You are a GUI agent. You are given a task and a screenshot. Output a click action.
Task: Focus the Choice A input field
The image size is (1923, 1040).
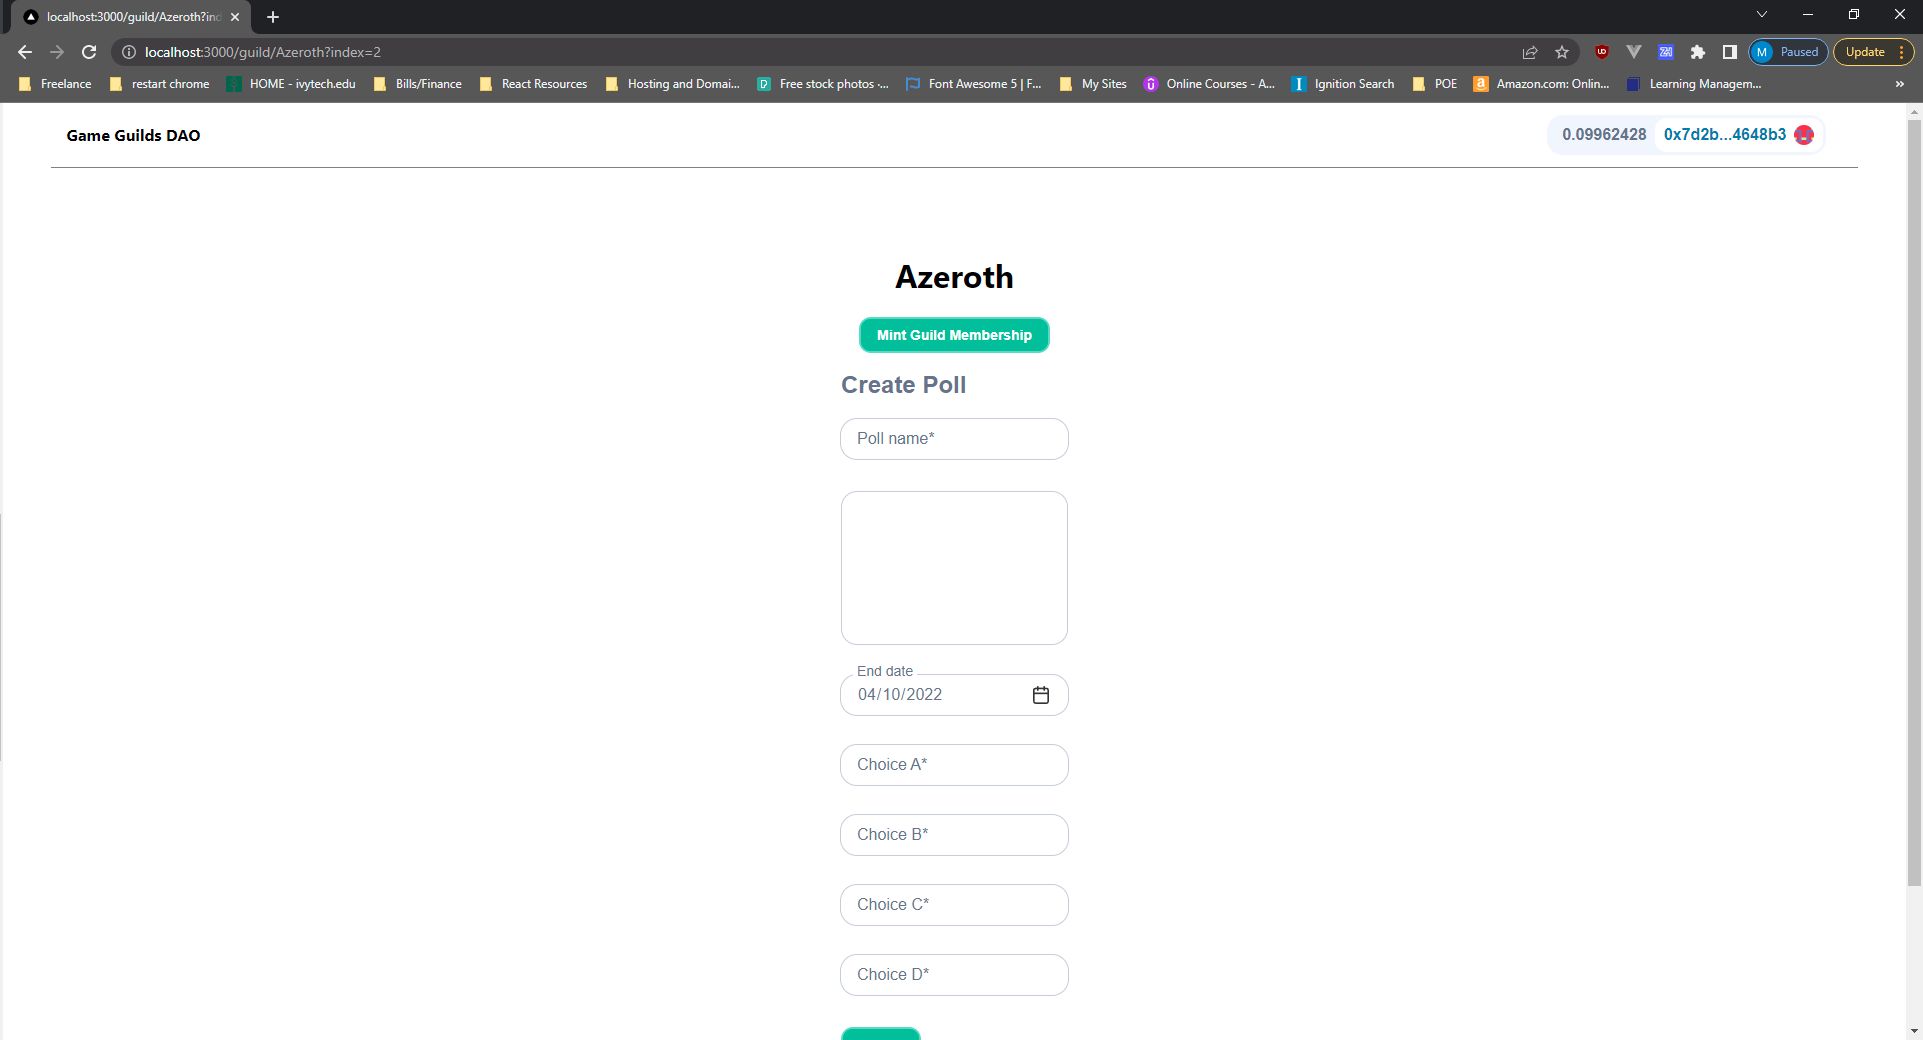coord(954,765)
